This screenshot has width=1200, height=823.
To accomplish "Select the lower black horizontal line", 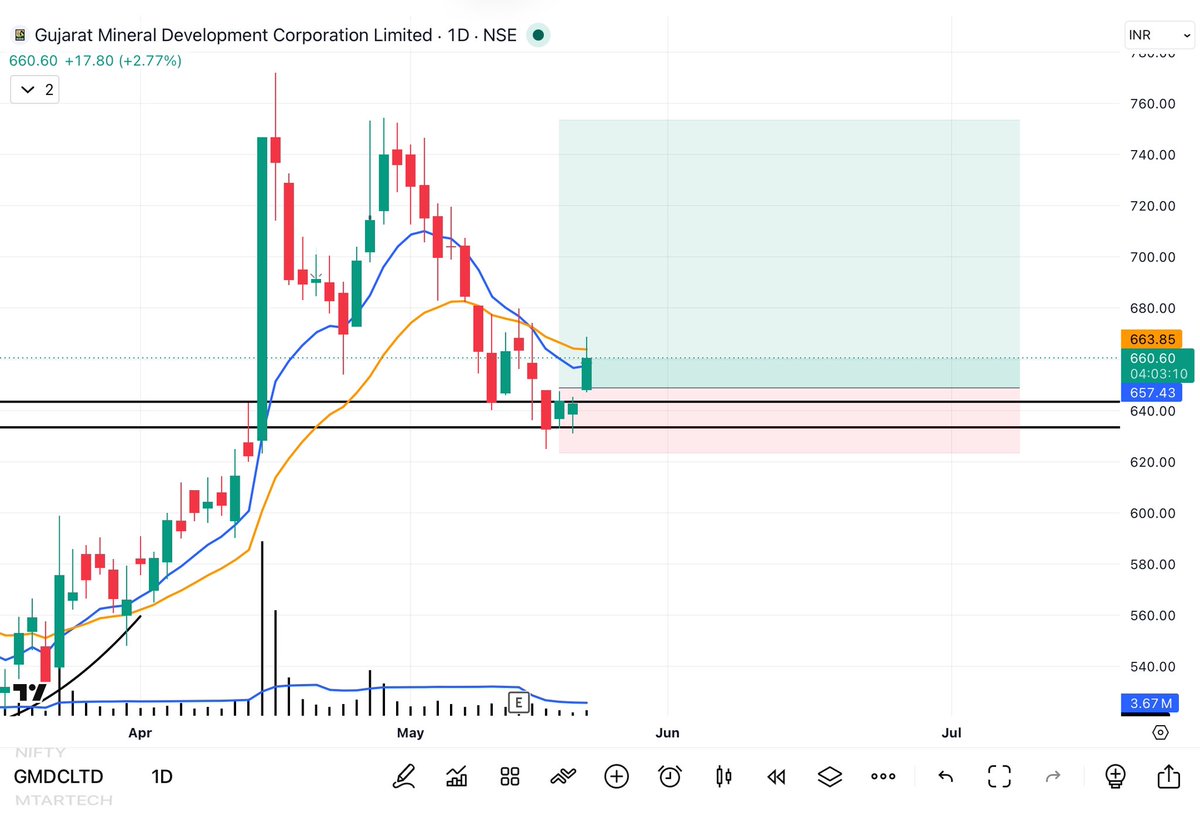I will tap(560, 427).
